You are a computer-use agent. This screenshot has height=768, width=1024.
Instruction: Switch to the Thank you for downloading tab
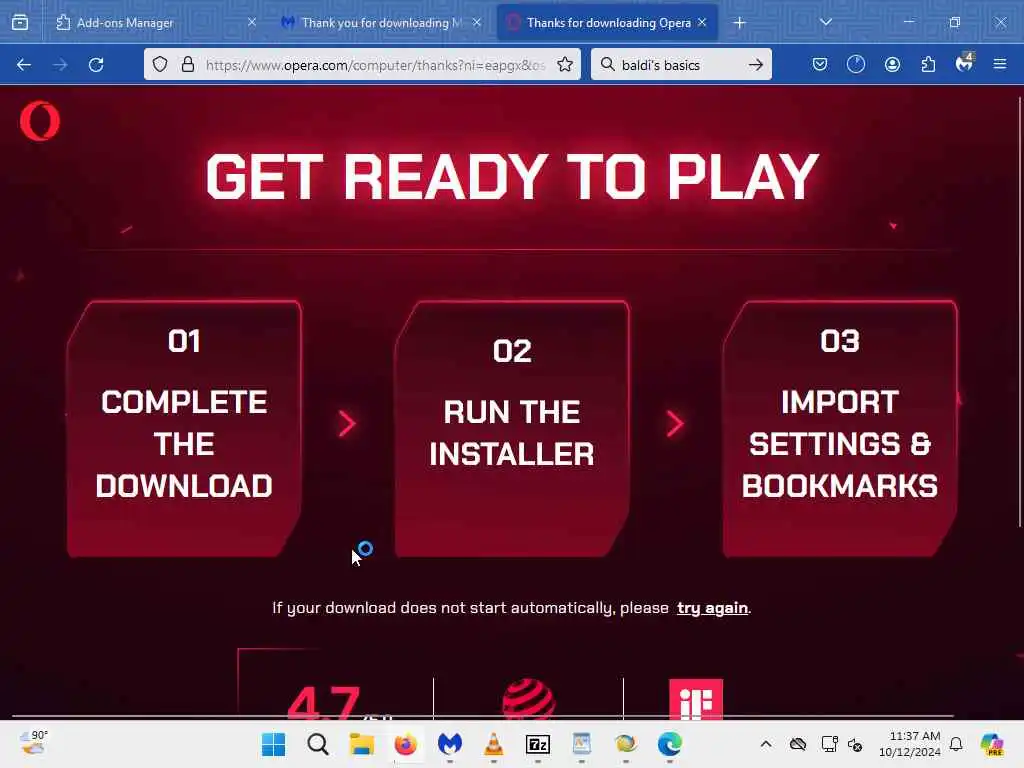click(383, 23)
